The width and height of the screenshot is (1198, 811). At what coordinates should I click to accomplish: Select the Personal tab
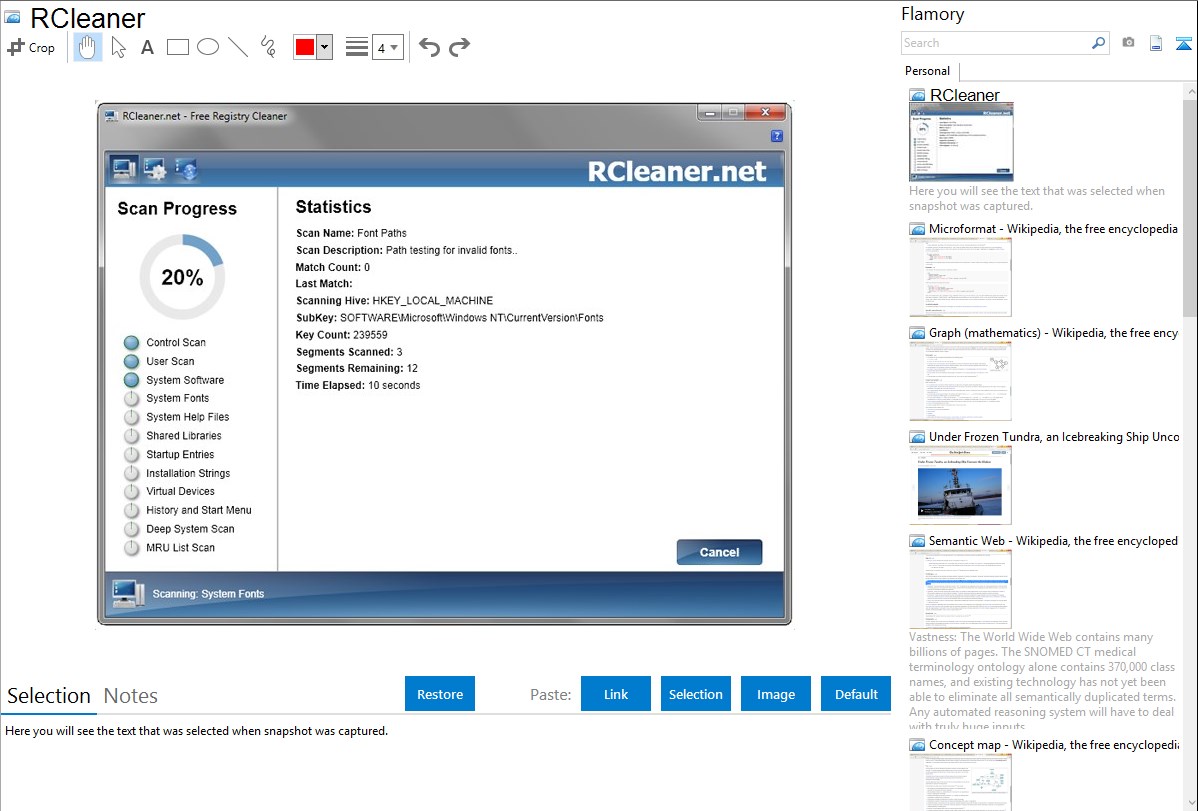928,71
